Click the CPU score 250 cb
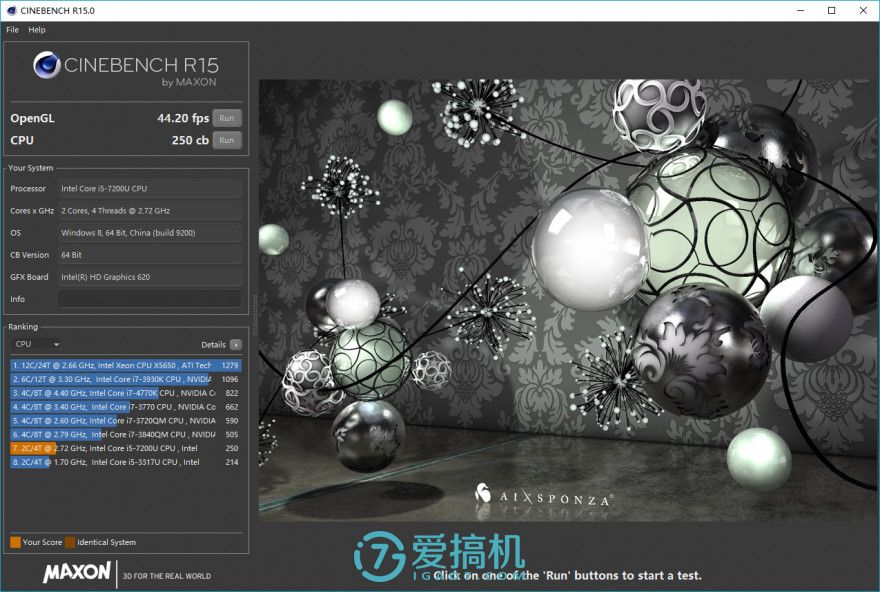This screenshot has height=592, width=880. [x=190, y=140]
